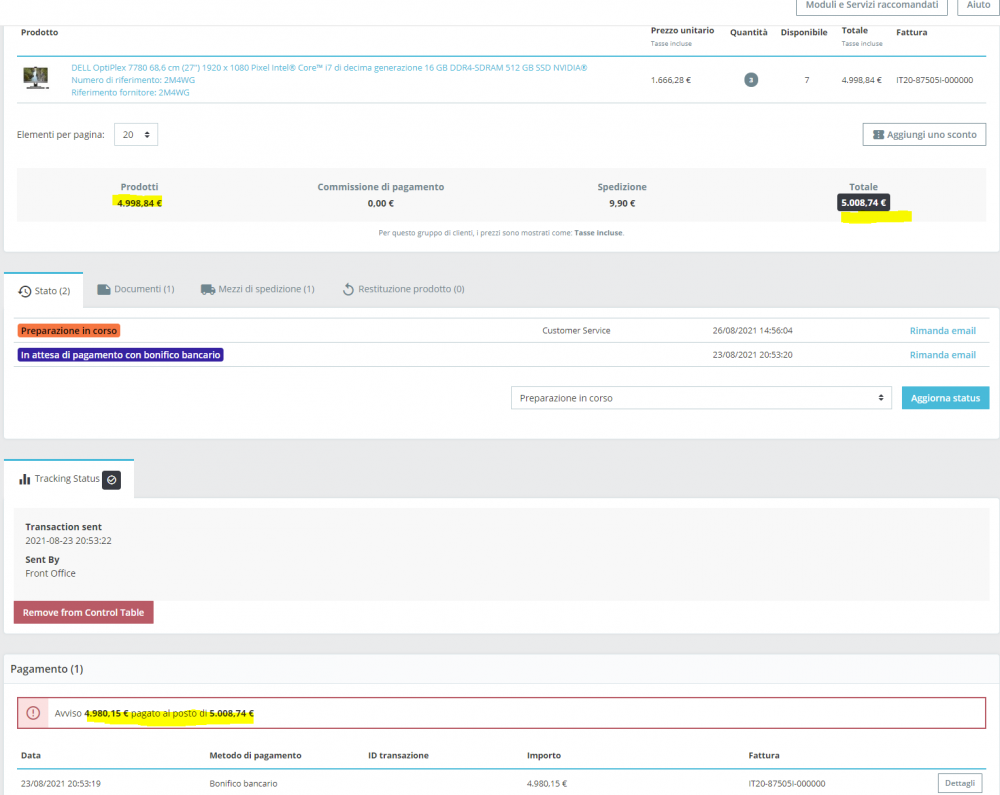The height and width of the screenshot is (795, 1000).
Task: Click the Aggiungi uno sconto button
Action: (924, 135)
